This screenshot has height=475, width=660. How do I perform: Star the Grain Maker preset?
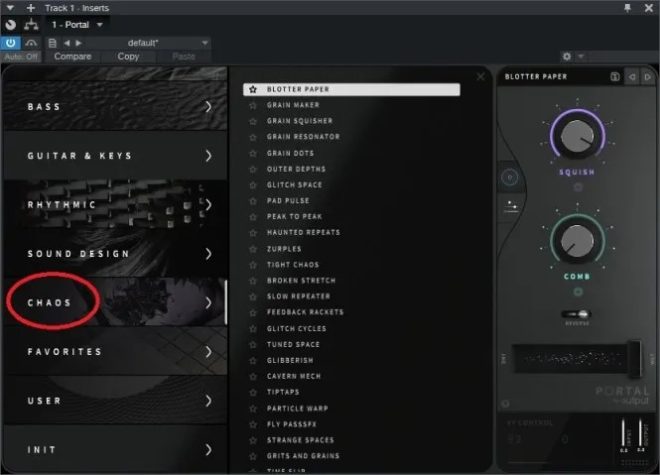coord(253,105)
